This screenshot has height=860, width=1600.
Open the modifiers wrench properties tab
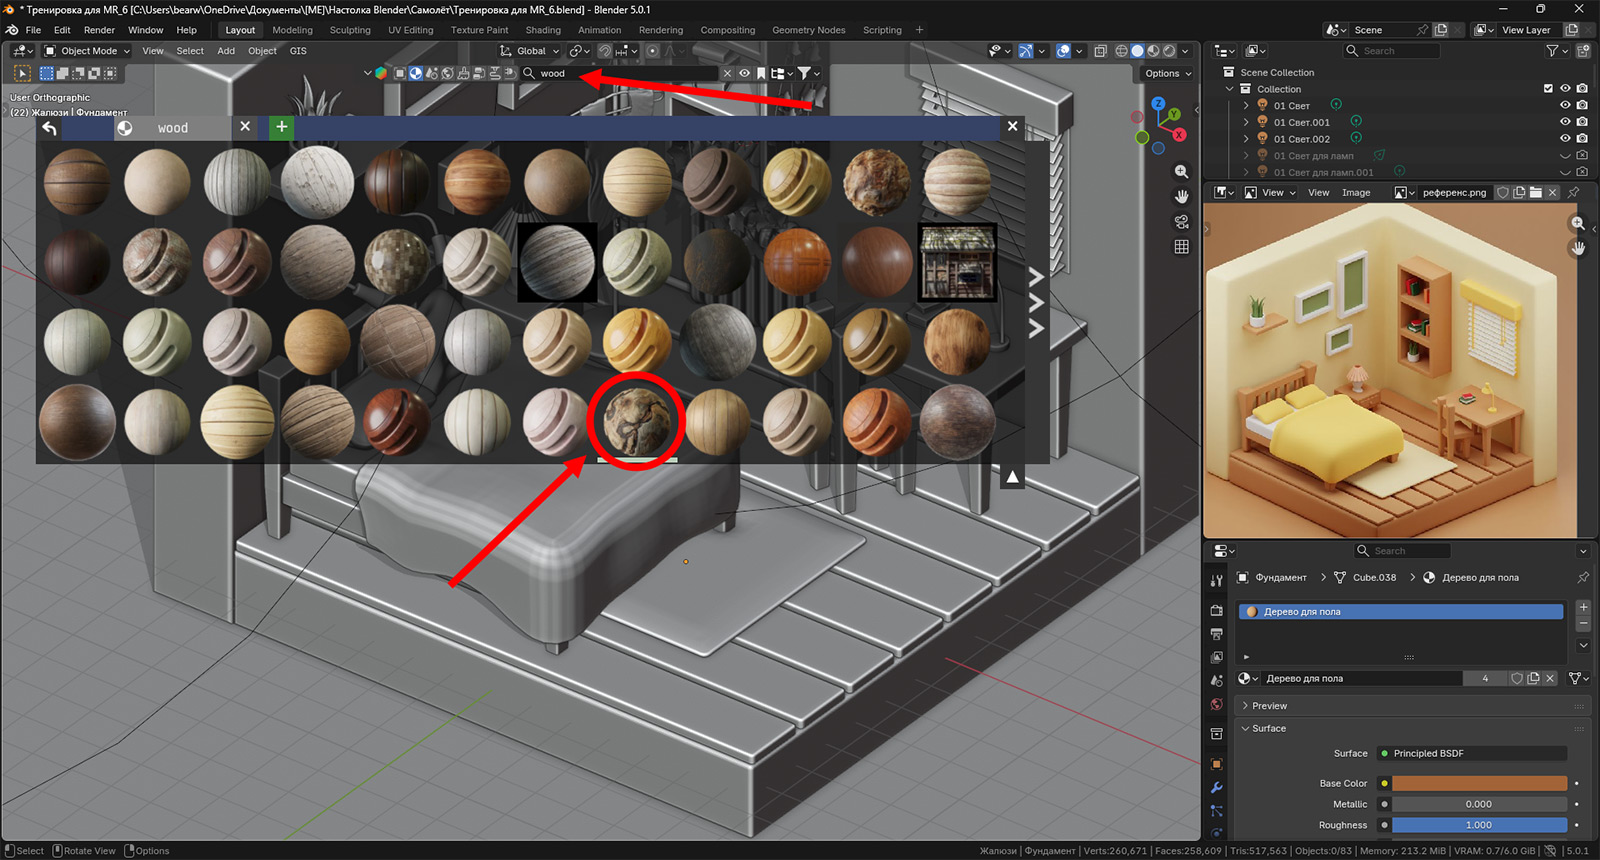(1216, 787)
